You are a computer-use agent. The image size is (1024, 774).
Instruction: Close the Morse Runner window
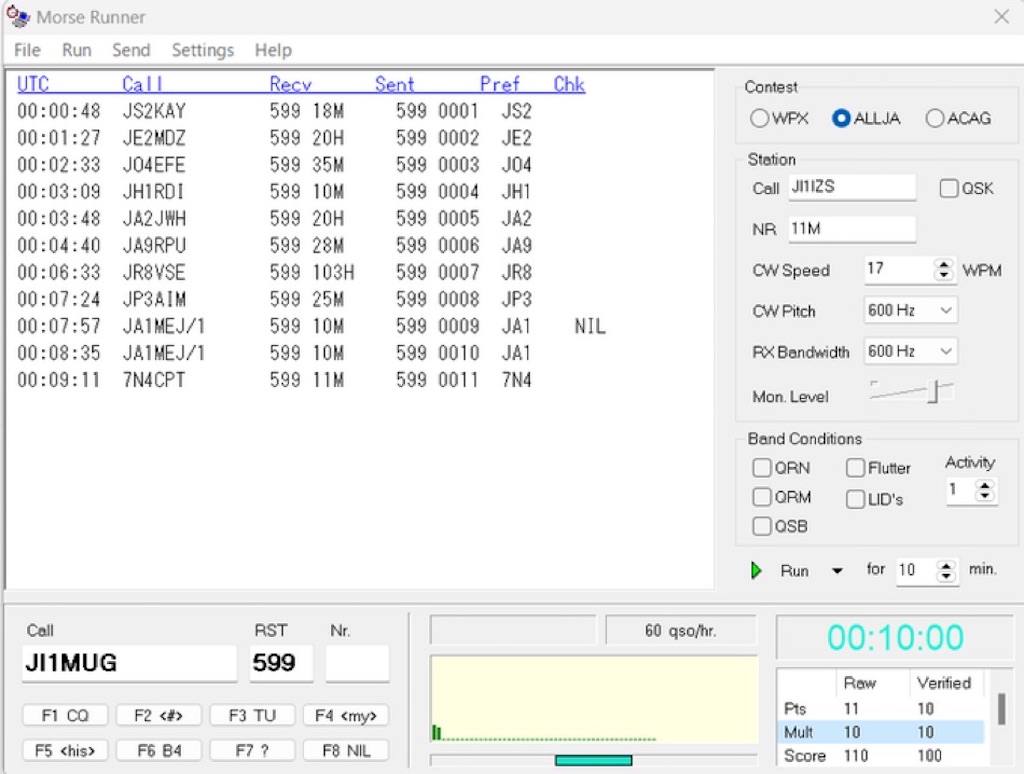click(1001, 16)
